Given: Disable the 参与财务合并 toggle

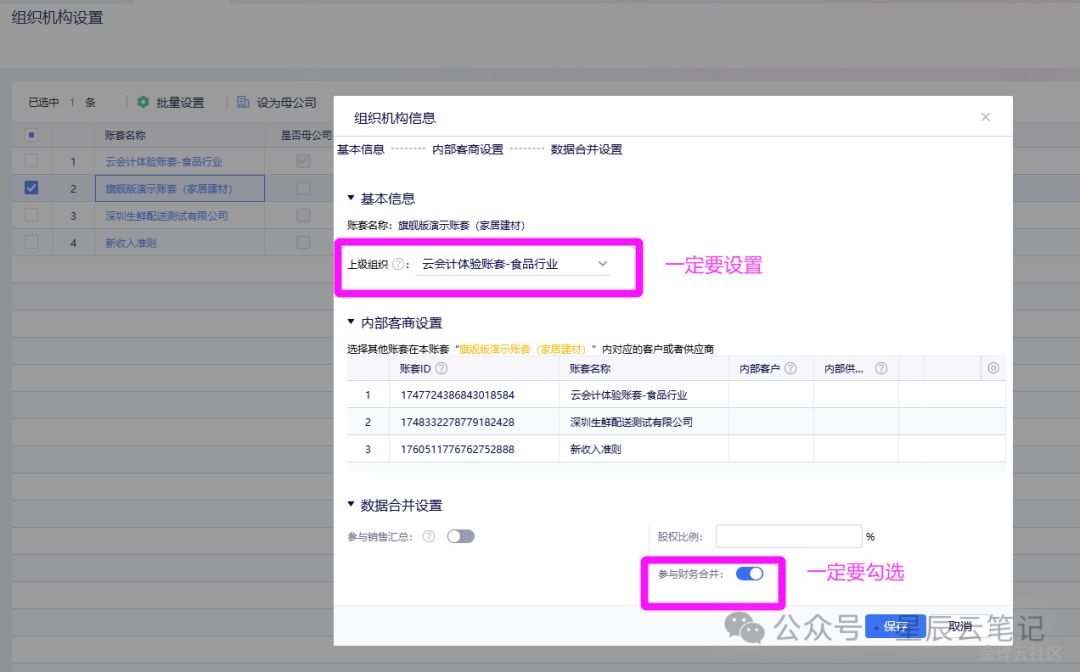Looking at the screenshot, I should (x=749, y=574).
